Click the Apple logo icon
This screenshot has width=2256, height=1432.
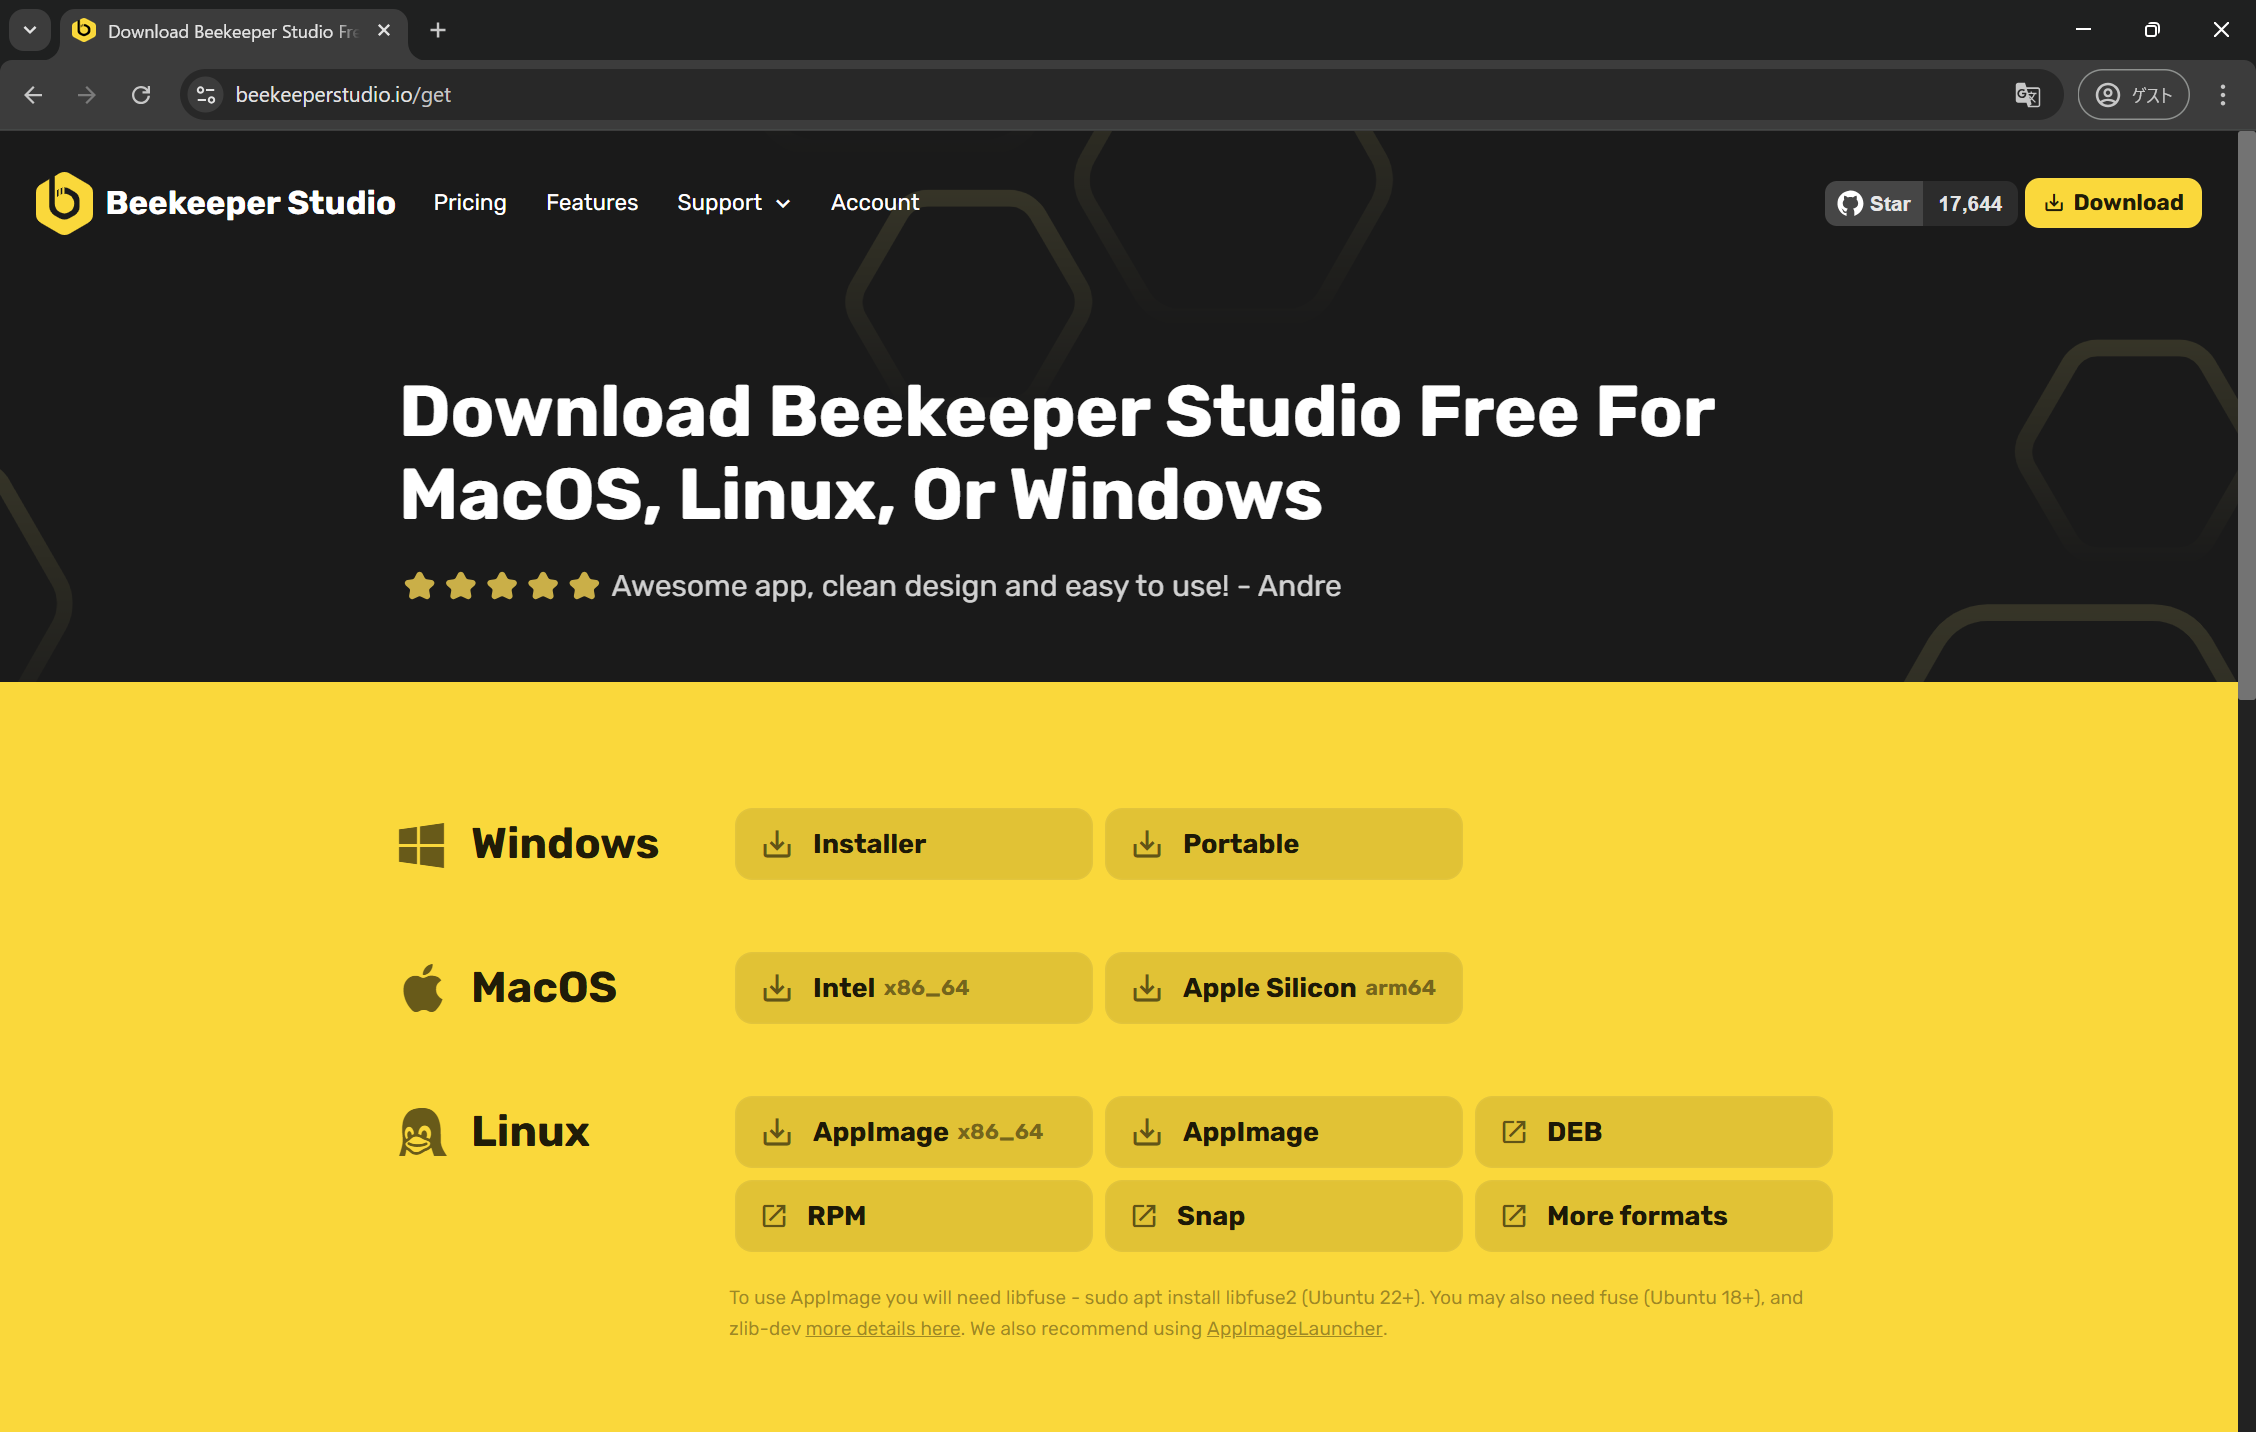click(422, 988)
